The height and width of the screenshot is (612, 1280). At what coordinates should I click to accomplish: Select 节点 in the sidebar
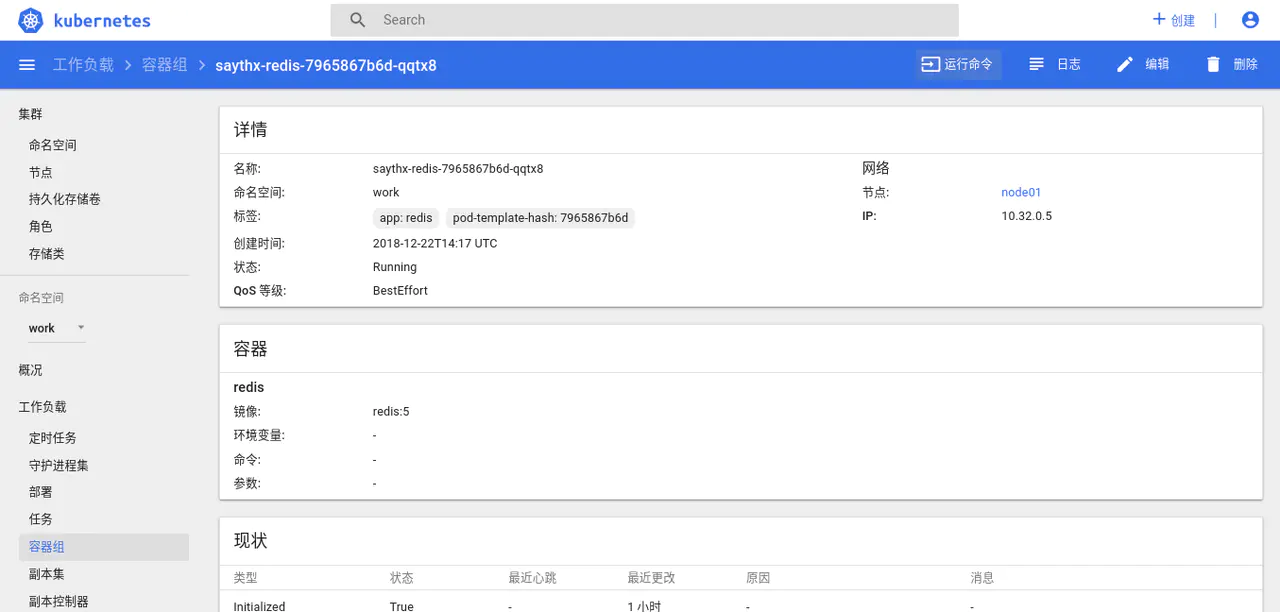tap(41, 172)
